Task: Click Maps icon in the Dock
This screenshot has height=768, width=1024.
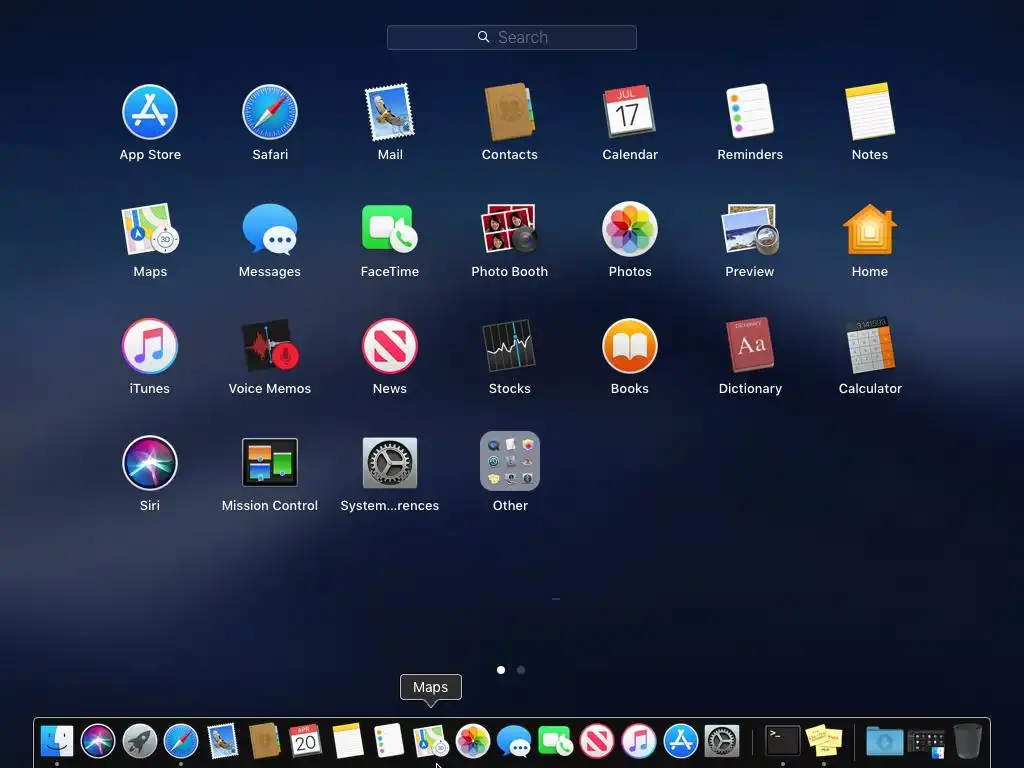Action: pyautogui.click(x=430, y=741)
